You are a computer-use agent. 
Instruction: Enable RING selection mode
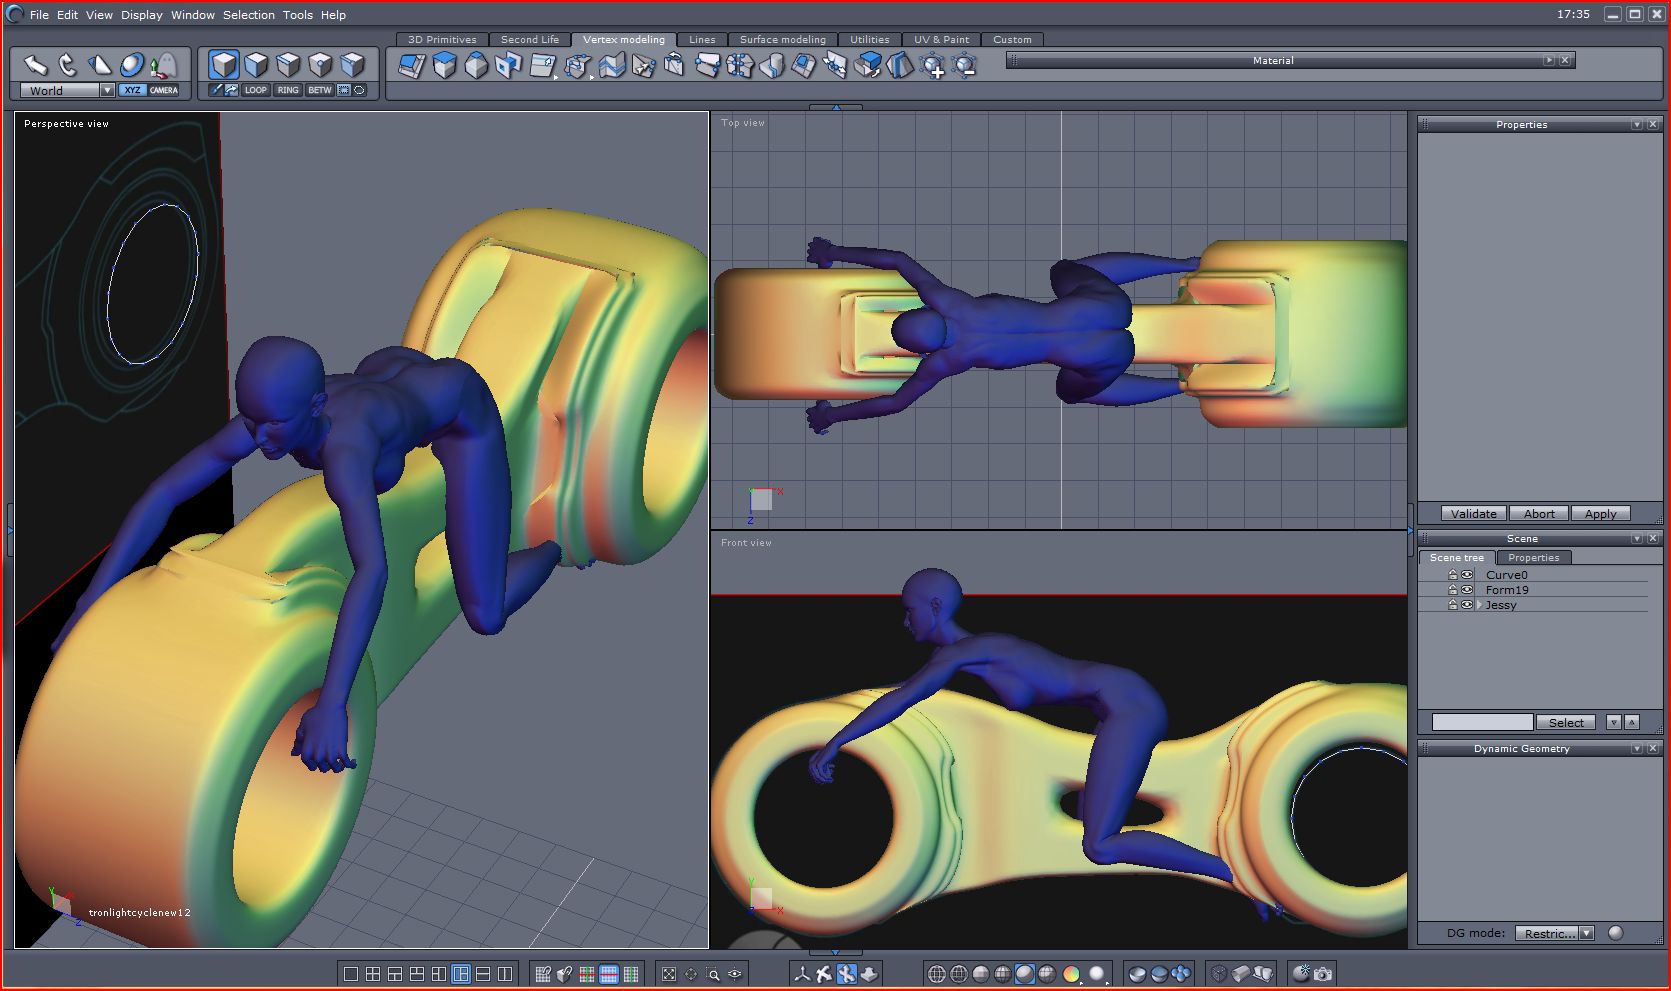(288, 90)
